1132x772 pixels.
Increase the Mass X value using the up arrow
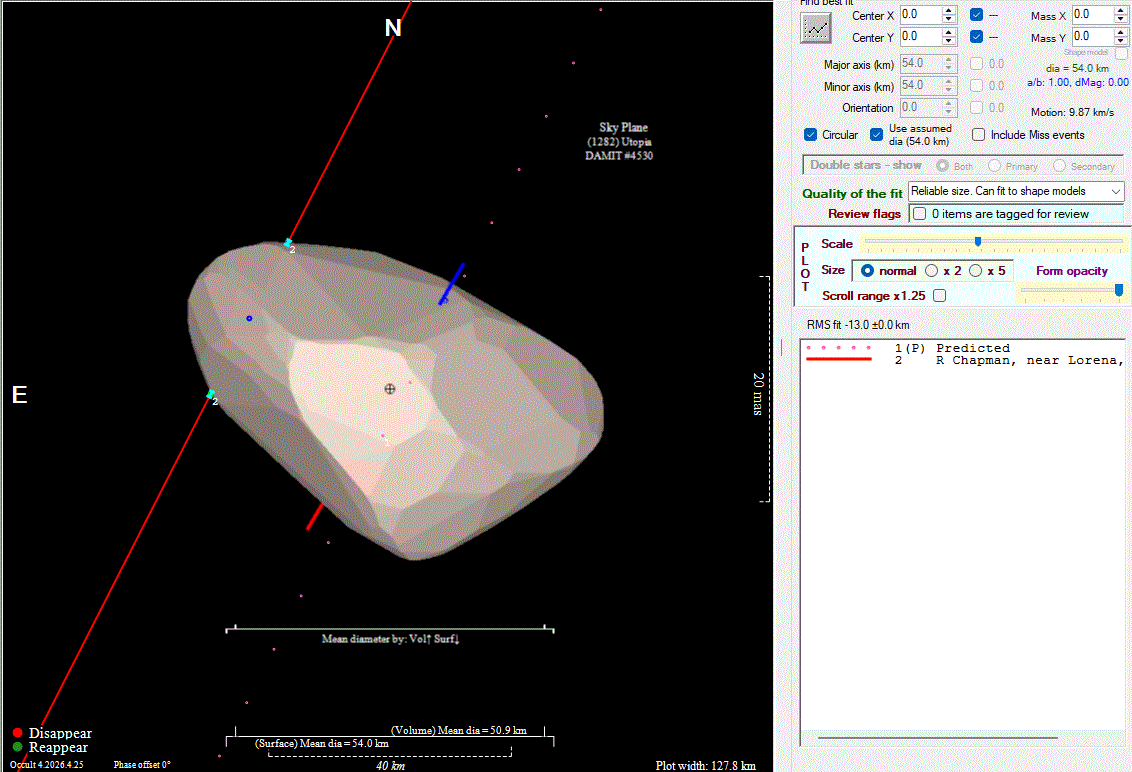coord(1120,10)
